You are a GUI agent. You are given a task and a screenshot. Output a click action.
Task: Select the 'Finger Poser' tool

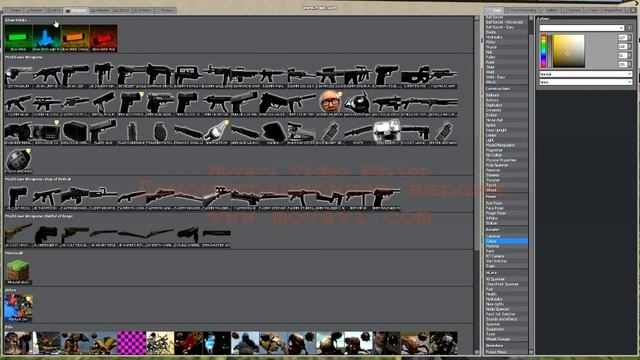[x=506, y=213]
